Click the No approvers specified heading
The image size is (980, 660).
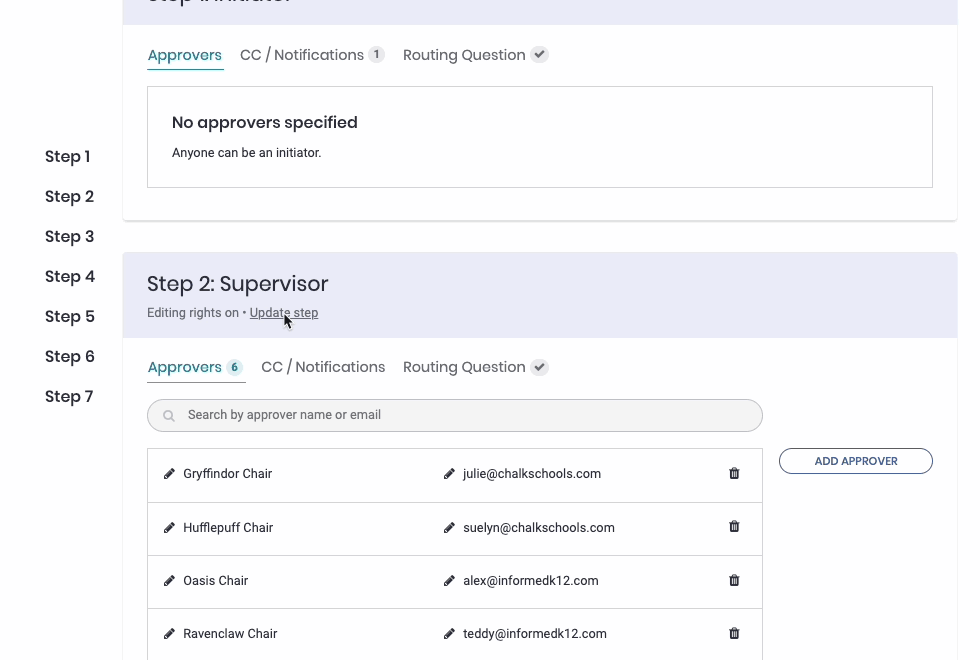coord(265,122)
